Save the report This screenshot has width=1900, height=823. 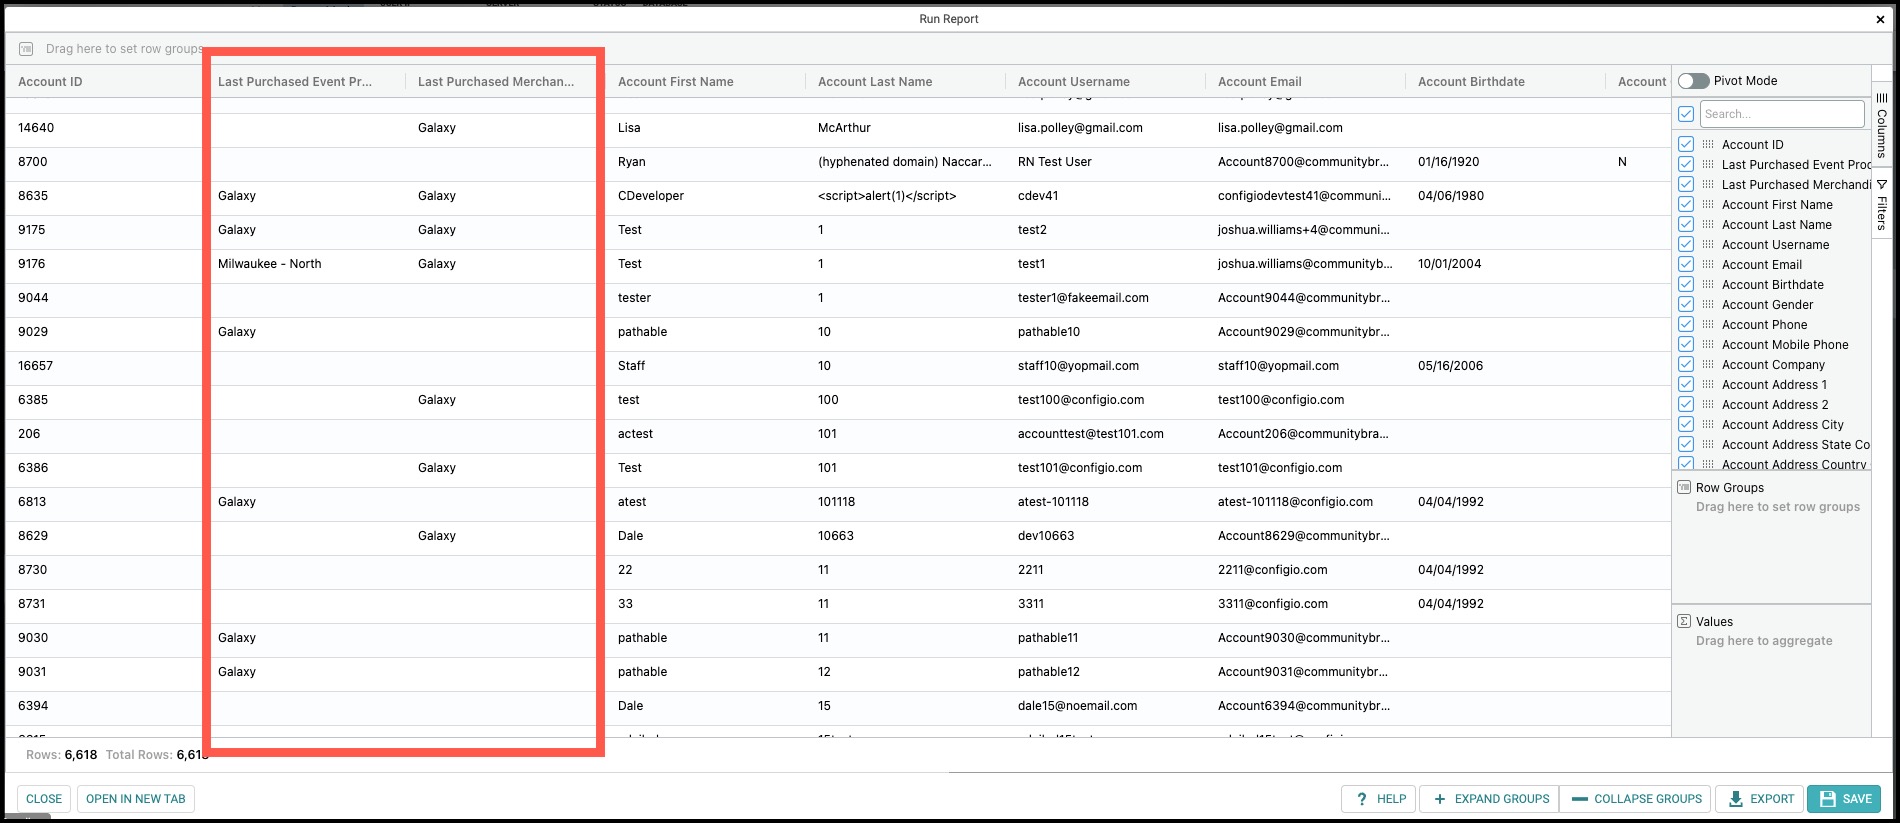[x=1844, y=799]
